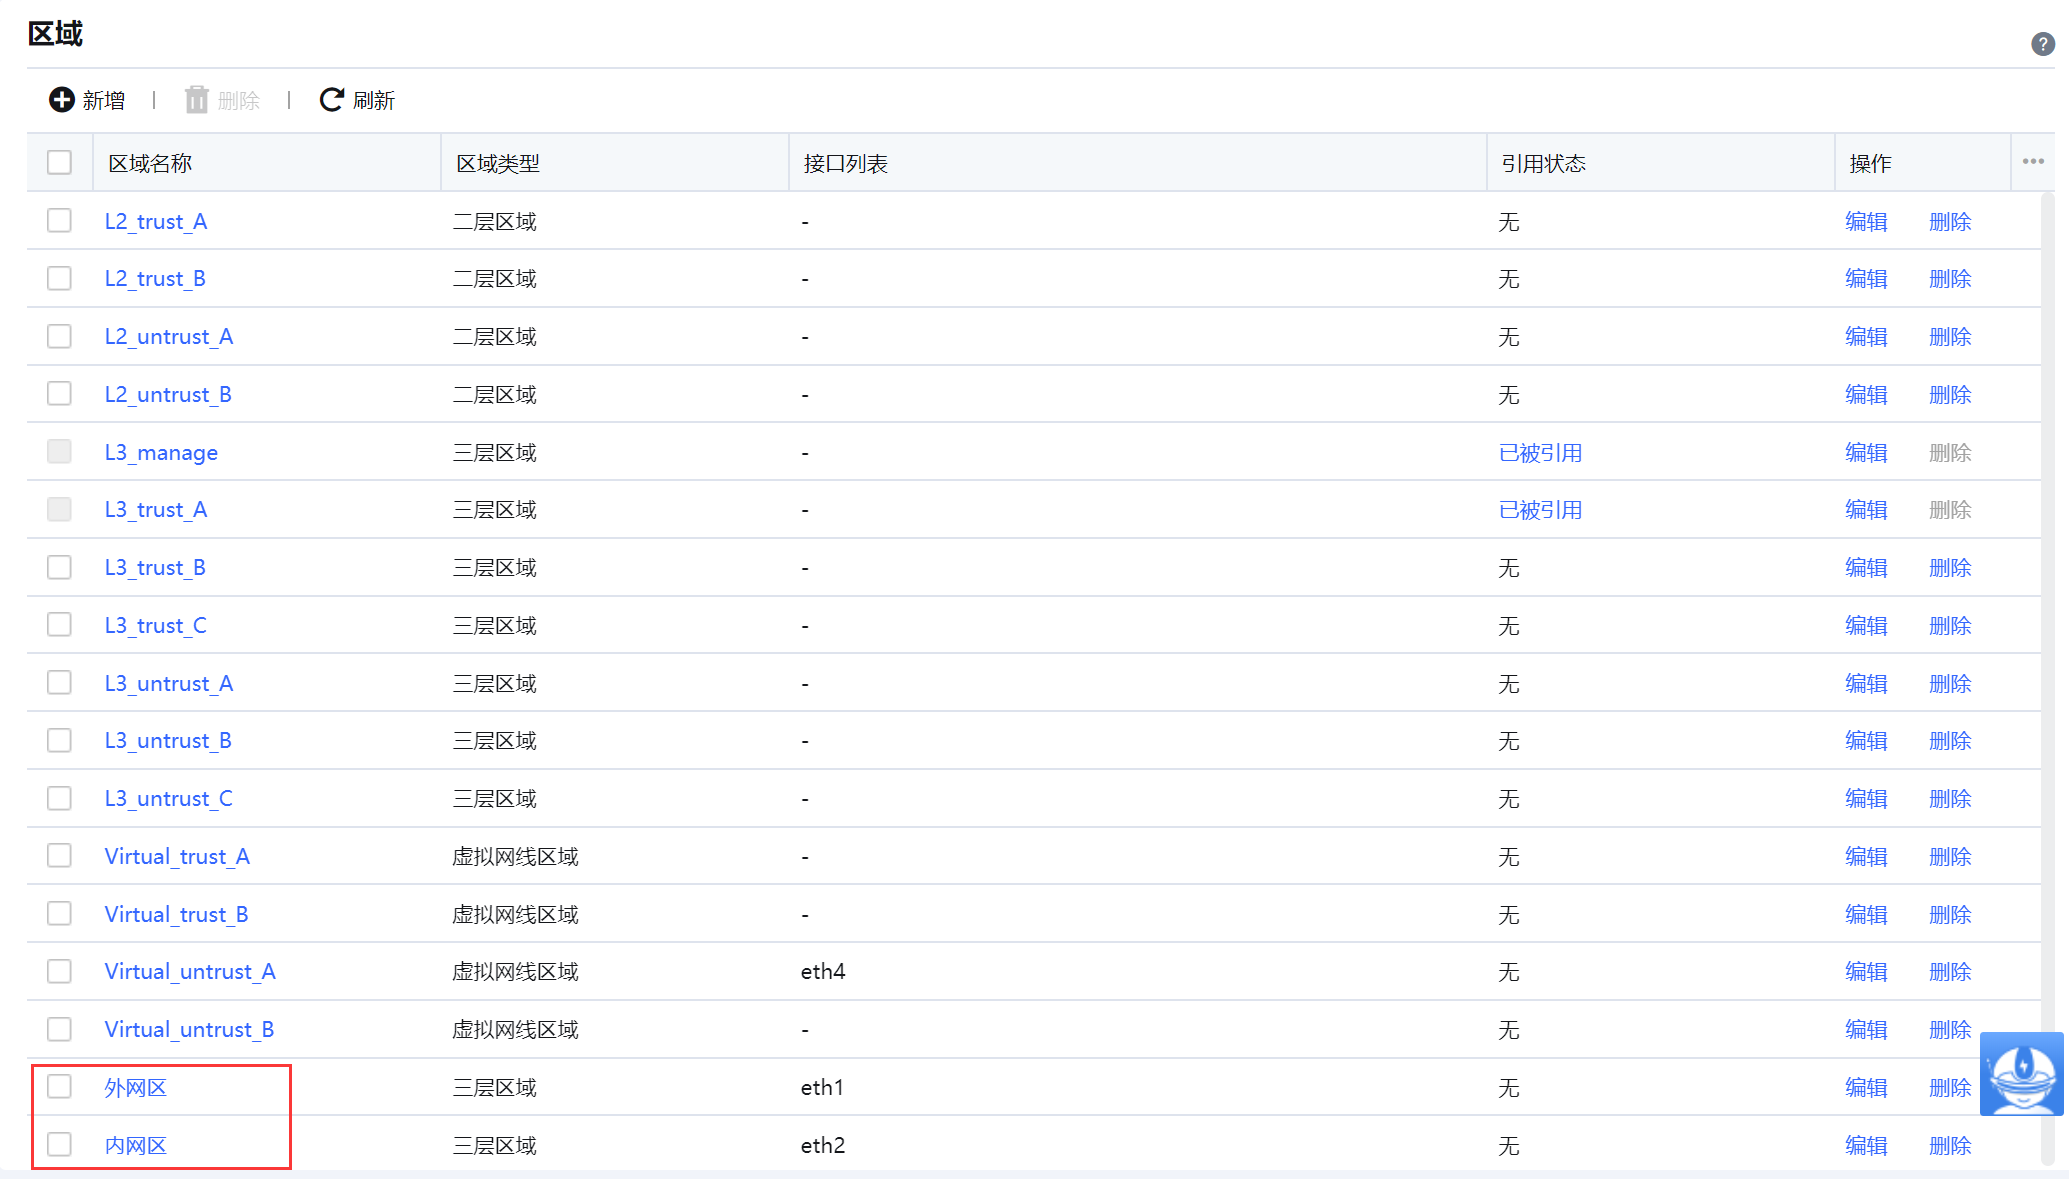This screenshot has width=2069, height=1179.
Task: Check the L3_trust_B row checkbox
Action: tap(60, 567)
